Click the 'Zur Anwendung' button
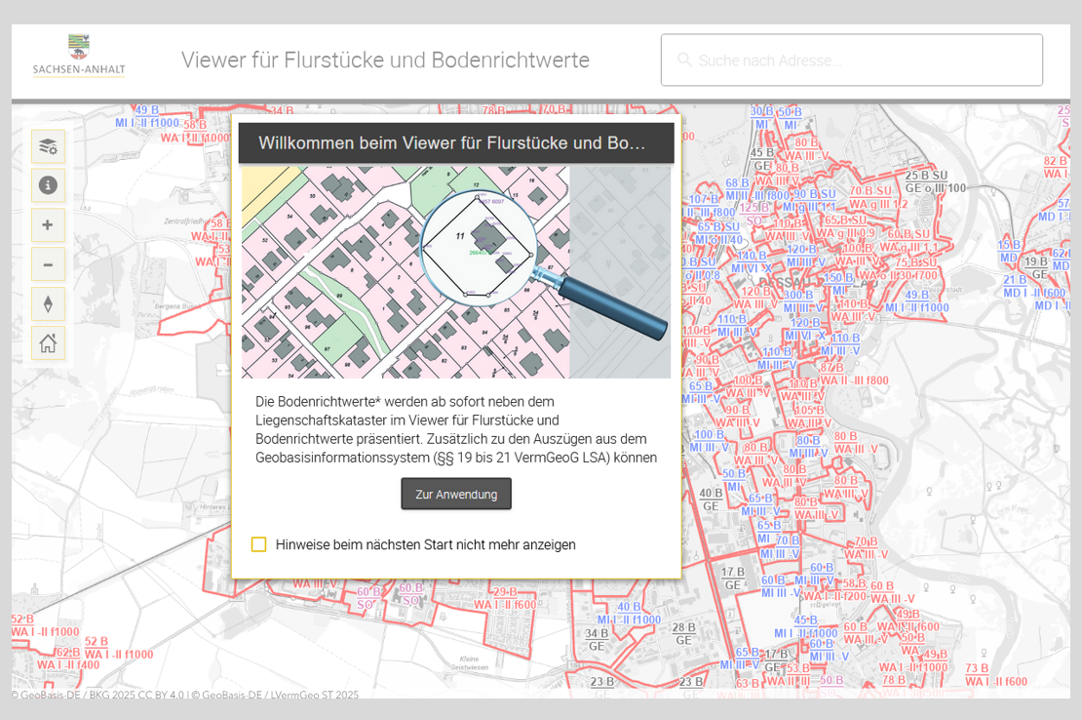The width and height of the screenshot is (1082, 720). (456, 494)
